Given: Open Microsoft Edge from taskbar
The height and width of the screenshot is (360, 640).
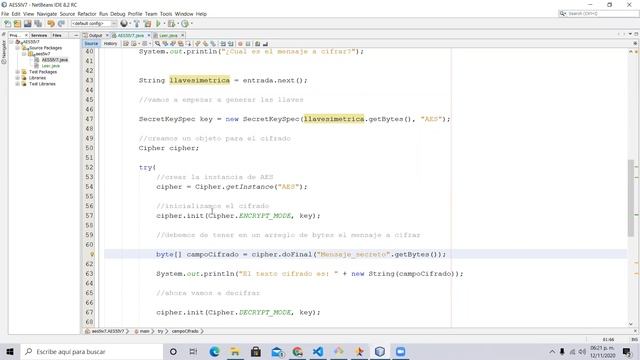Looking at the screenshot, I should coord(215,351).
